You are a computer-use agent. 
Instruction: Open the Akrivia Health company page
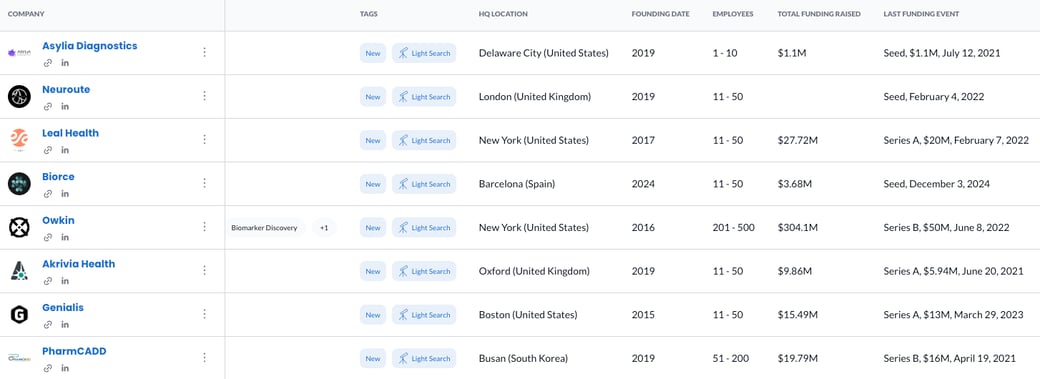click(x=79, y=264)
